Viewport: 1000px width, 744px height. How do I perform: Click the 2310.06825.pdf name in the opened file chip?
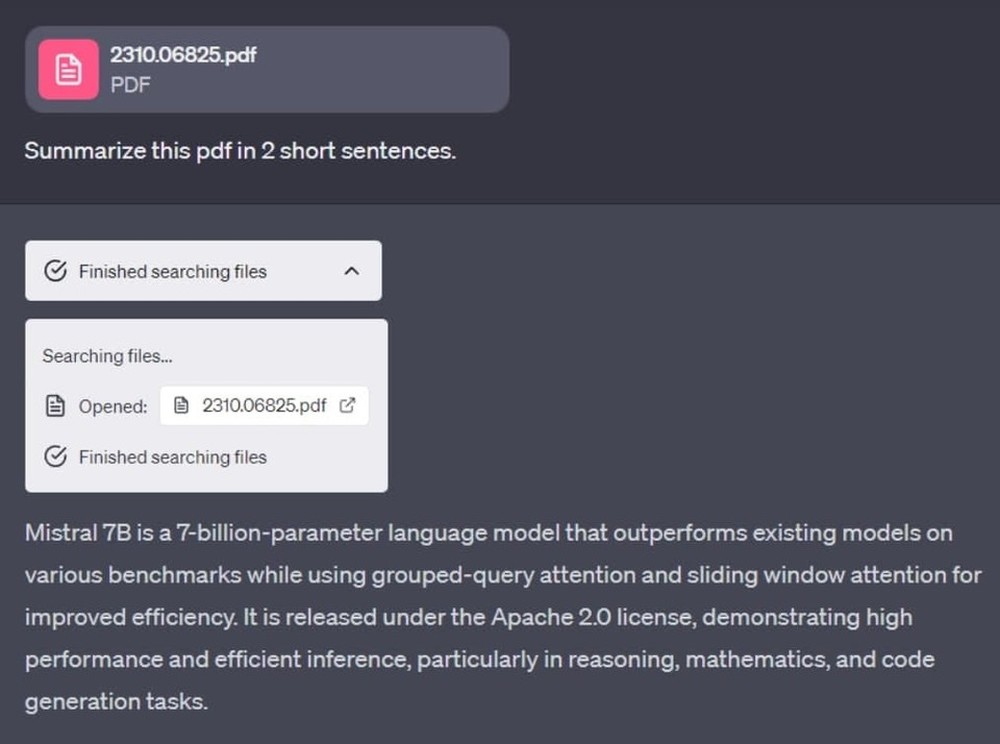(264, 406)
